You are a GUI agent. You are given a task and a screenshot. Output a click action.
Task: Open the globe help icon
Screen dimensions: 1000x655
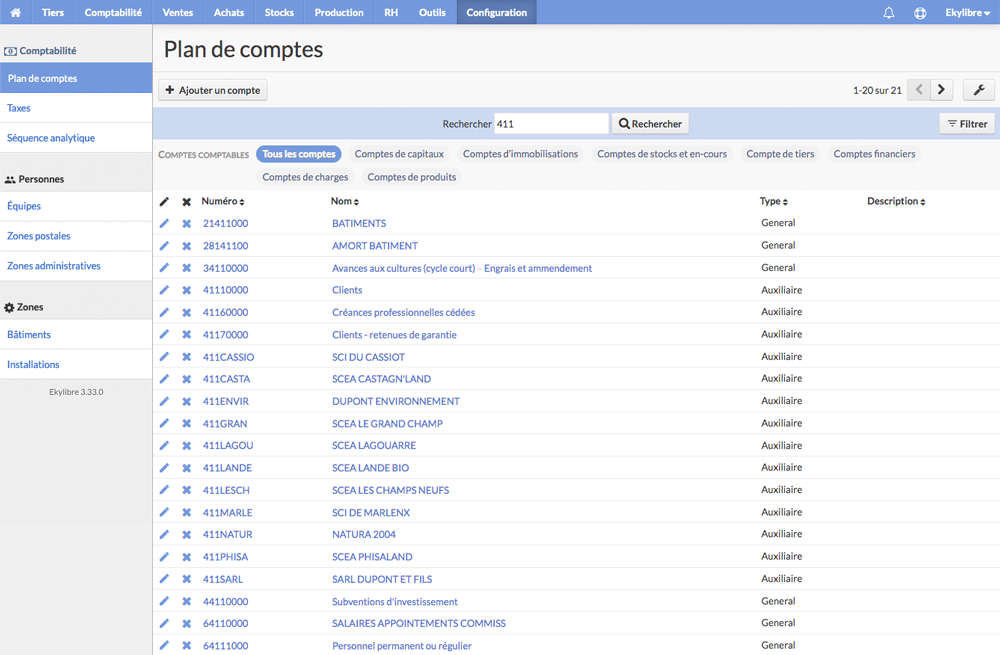click(x=920, y=13)
